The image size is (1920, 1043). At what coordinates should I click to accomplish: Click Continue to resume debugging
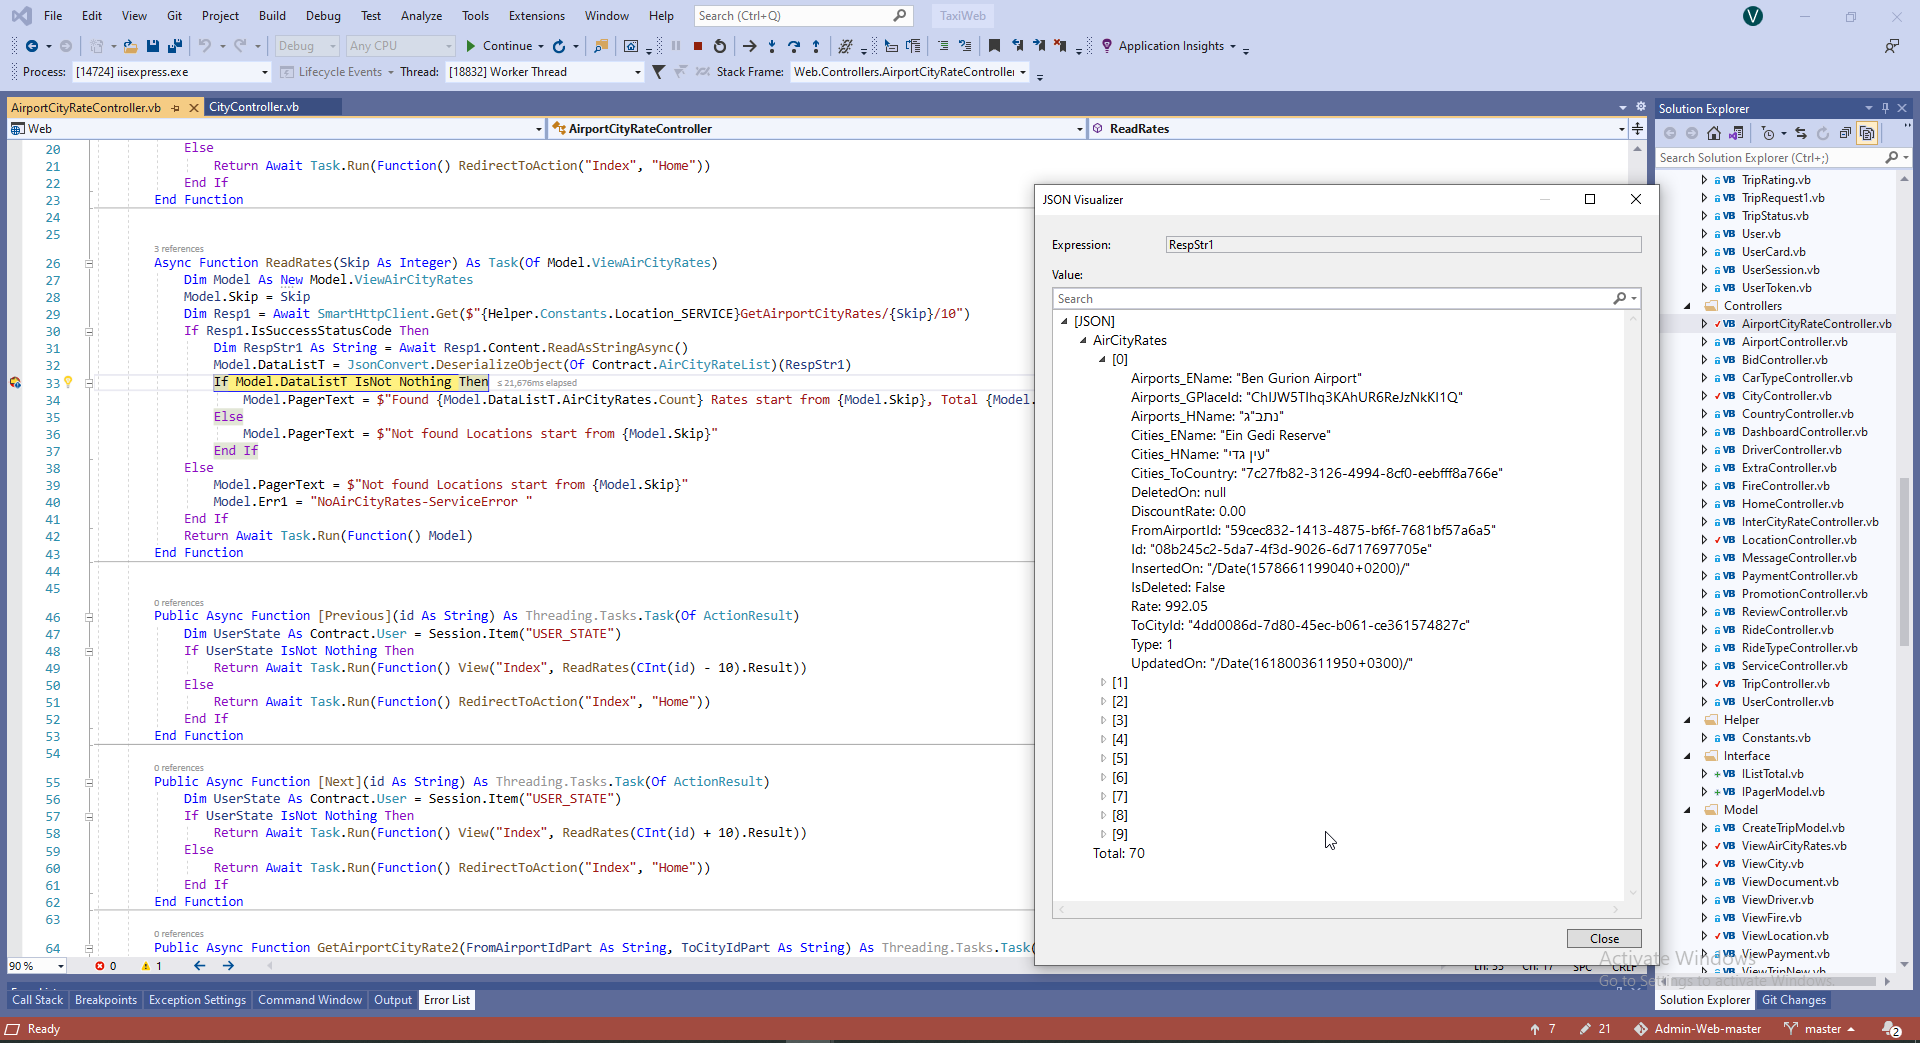click(x=498, y=46)
